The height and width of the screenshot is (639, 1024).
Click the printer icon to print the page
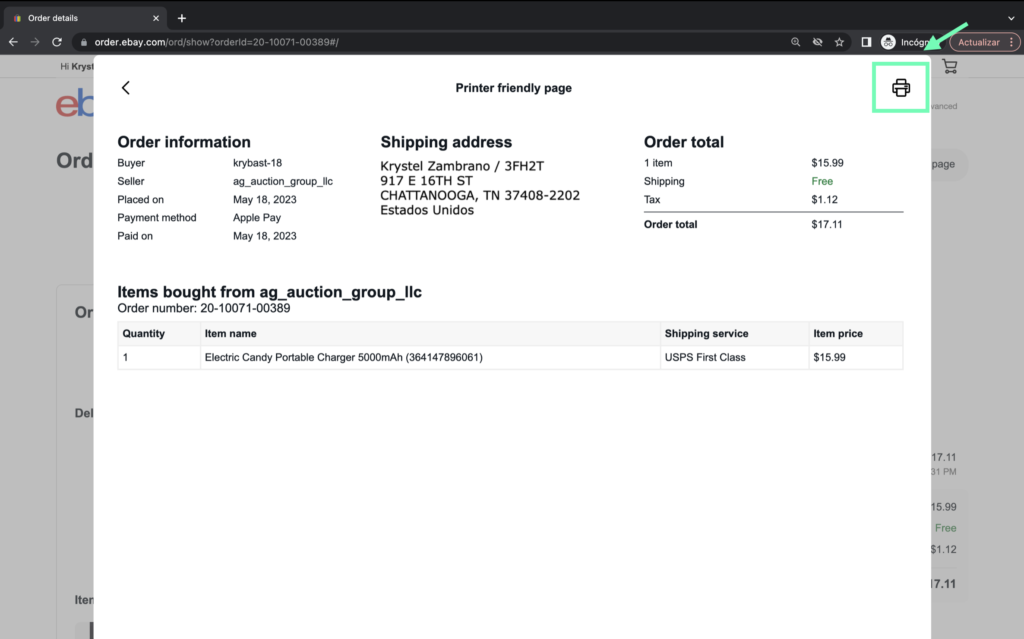[901, 88]
